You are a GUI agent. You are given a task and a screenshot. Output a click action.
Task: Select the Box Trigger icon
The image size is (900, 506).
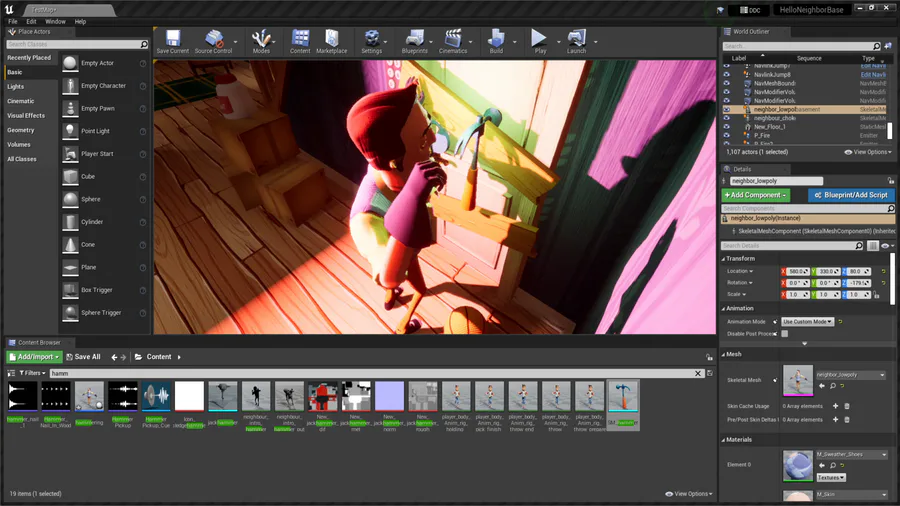tap(70, 290)
